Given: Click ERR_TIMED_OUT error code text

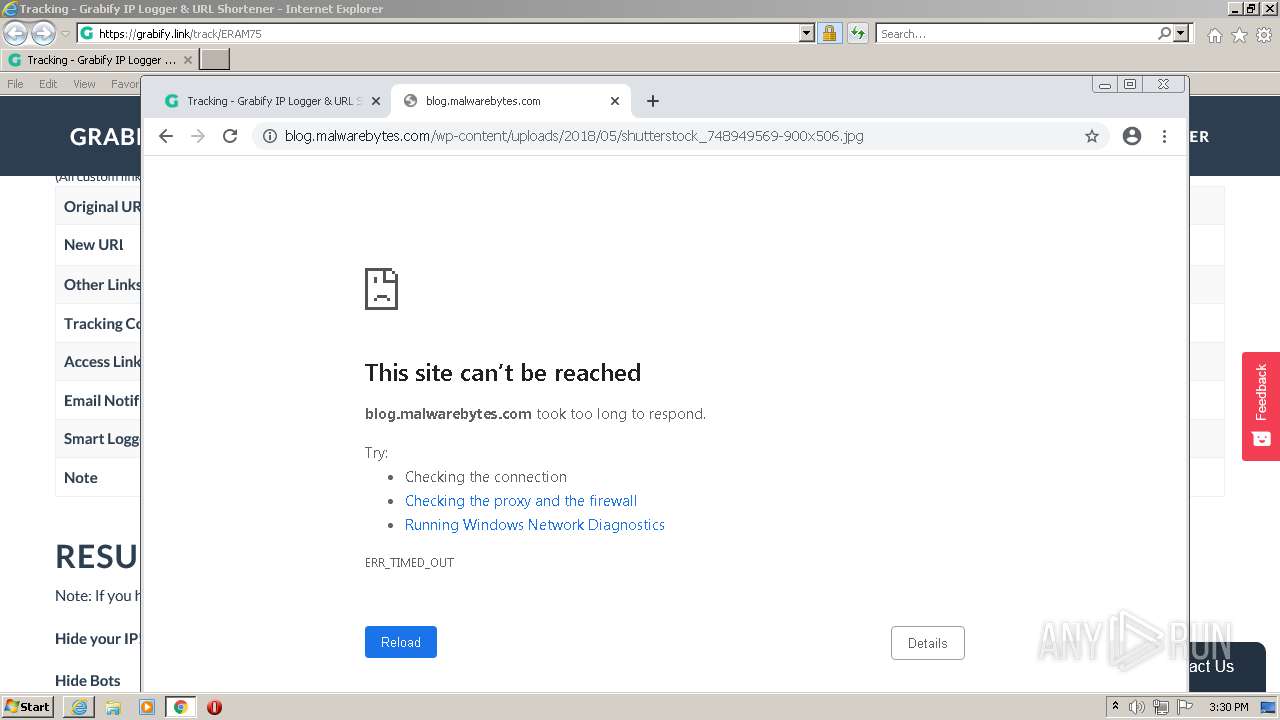Looking at the screenshot, I should point(409,563).
